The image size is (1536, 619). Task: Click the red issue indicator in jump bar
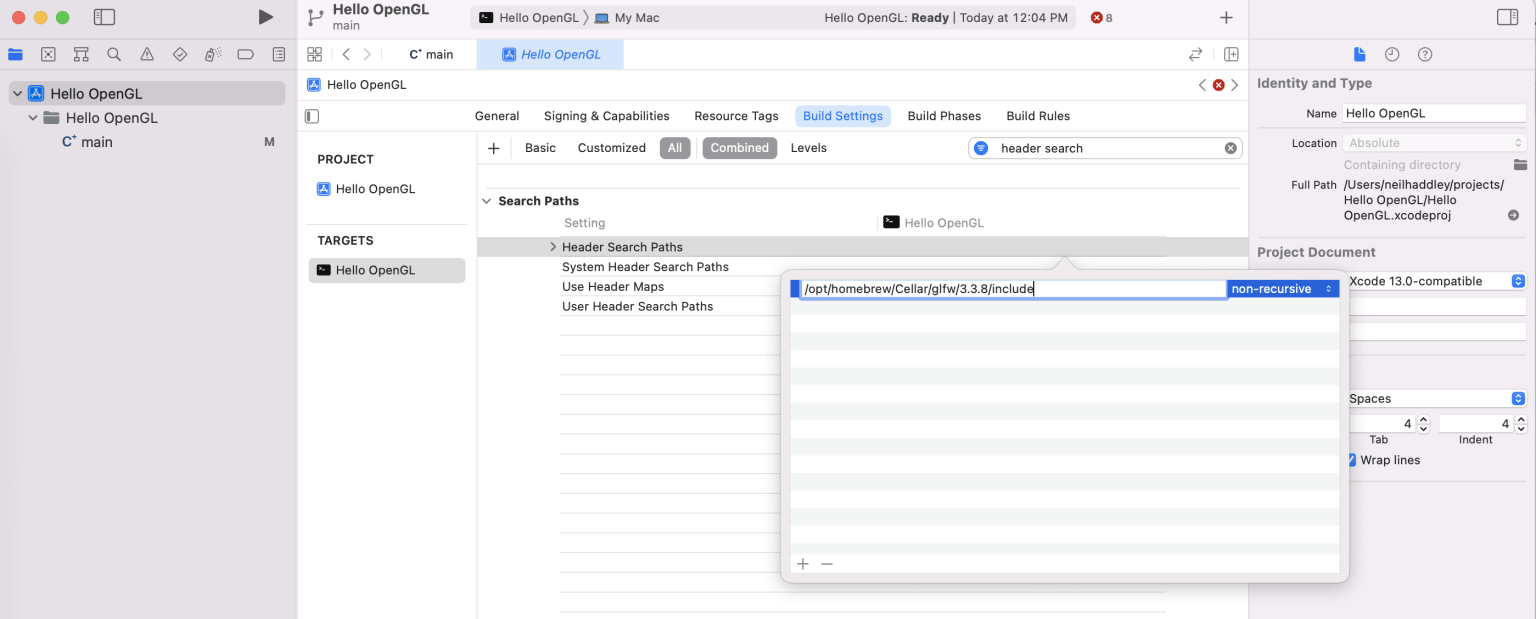coord(1218,85)
